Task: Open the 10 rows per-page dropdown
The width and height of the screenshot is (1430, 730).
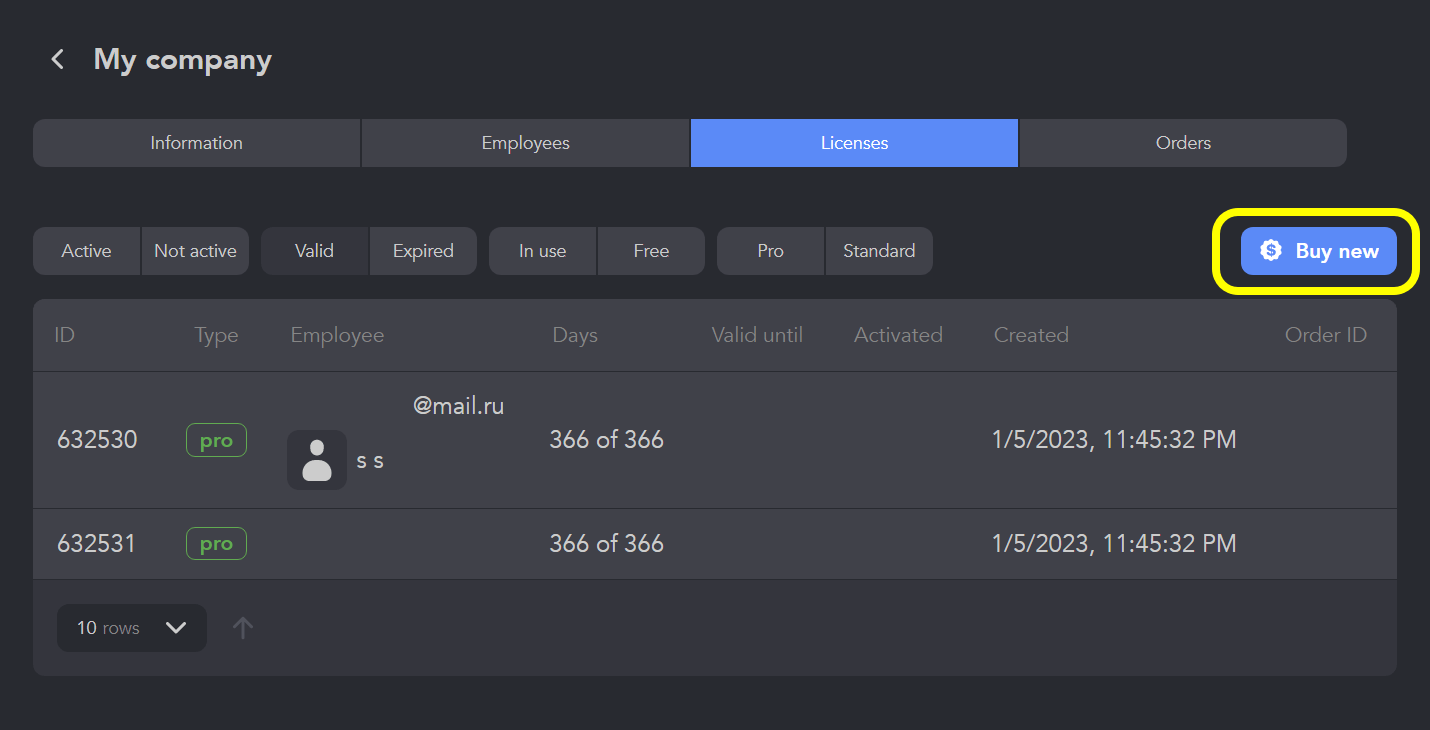Action: coord(131,628)
